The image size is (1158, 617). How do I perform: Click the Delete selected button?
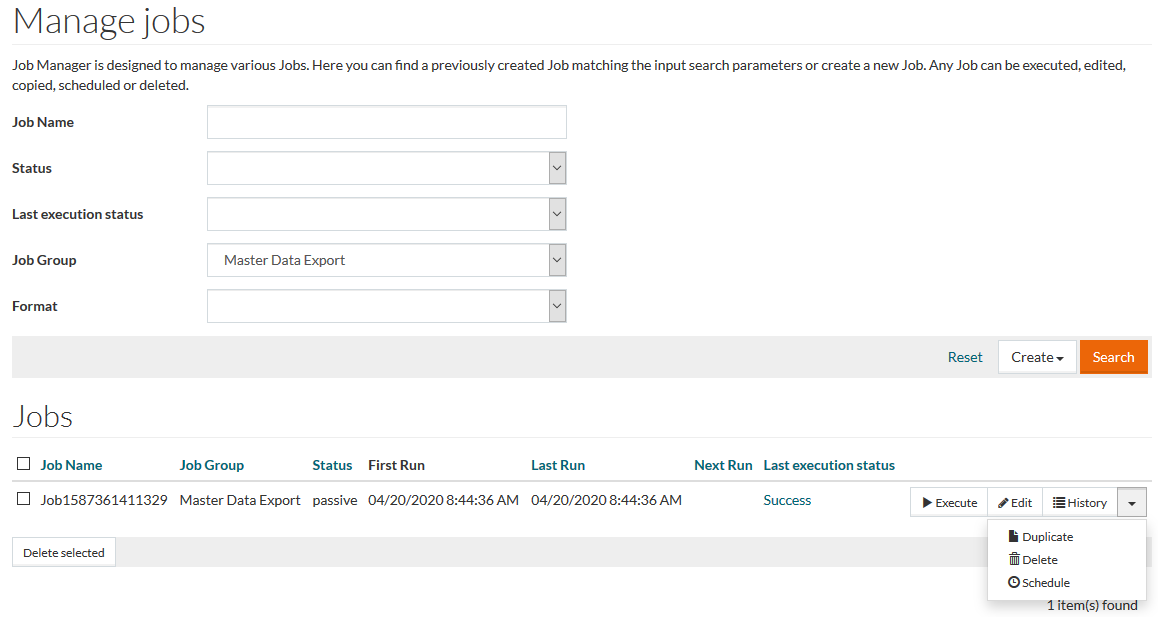coord(64,553)
